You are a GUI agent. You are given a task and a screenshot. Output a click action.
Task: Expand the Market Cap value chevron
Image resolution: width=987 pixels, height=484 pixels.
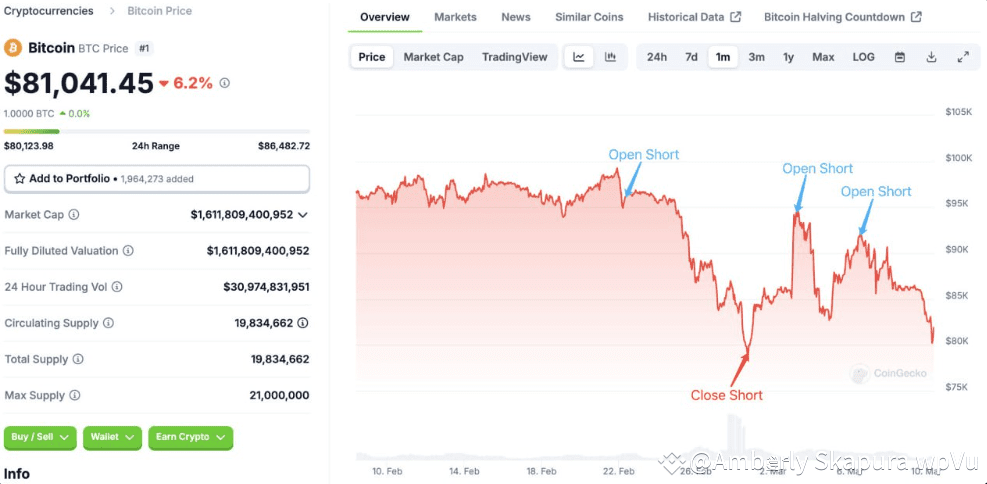[x=303, y=215]
